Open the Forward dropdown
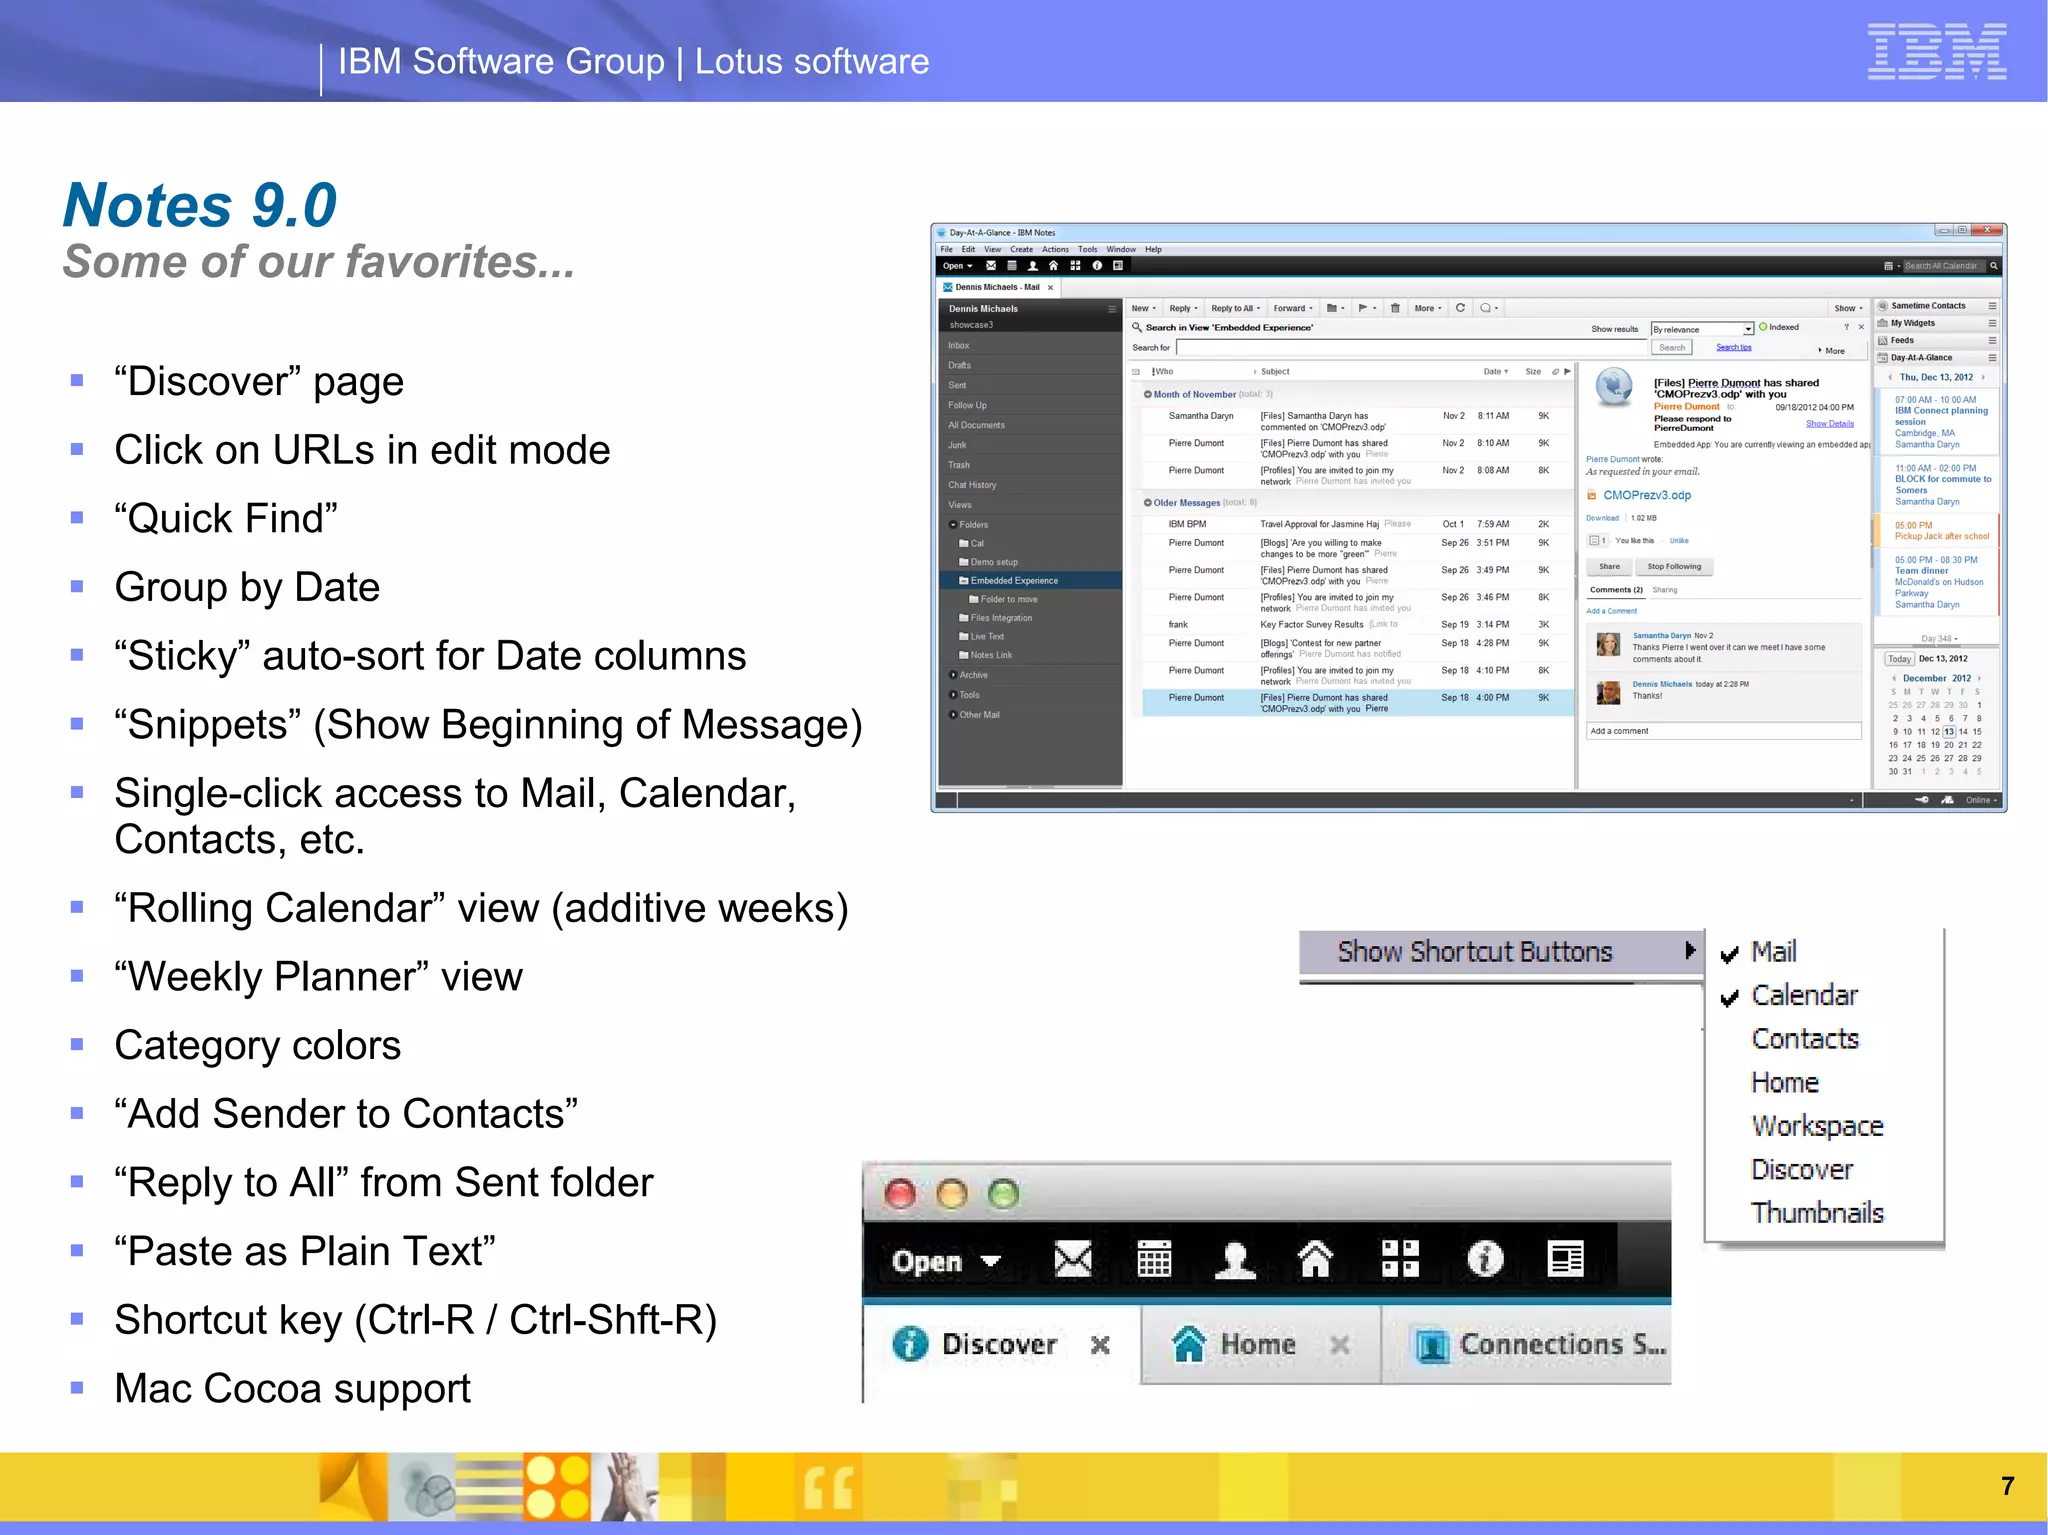2048x1535 pixels. click(1293, 308)
